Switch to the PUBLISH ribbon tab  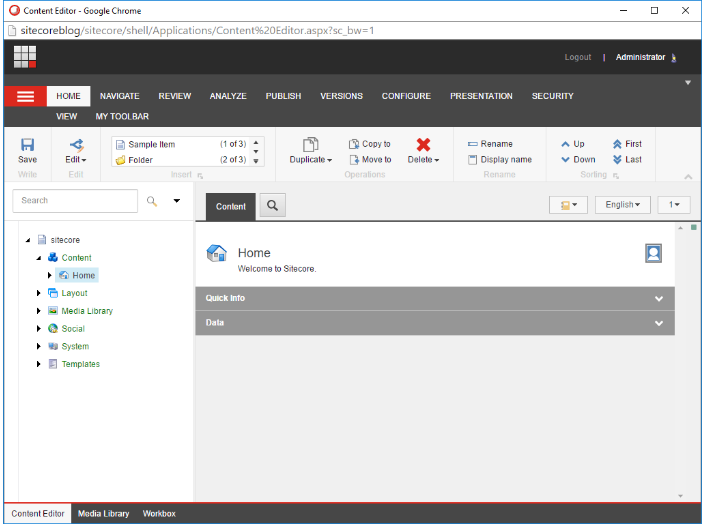pos(283,96)
